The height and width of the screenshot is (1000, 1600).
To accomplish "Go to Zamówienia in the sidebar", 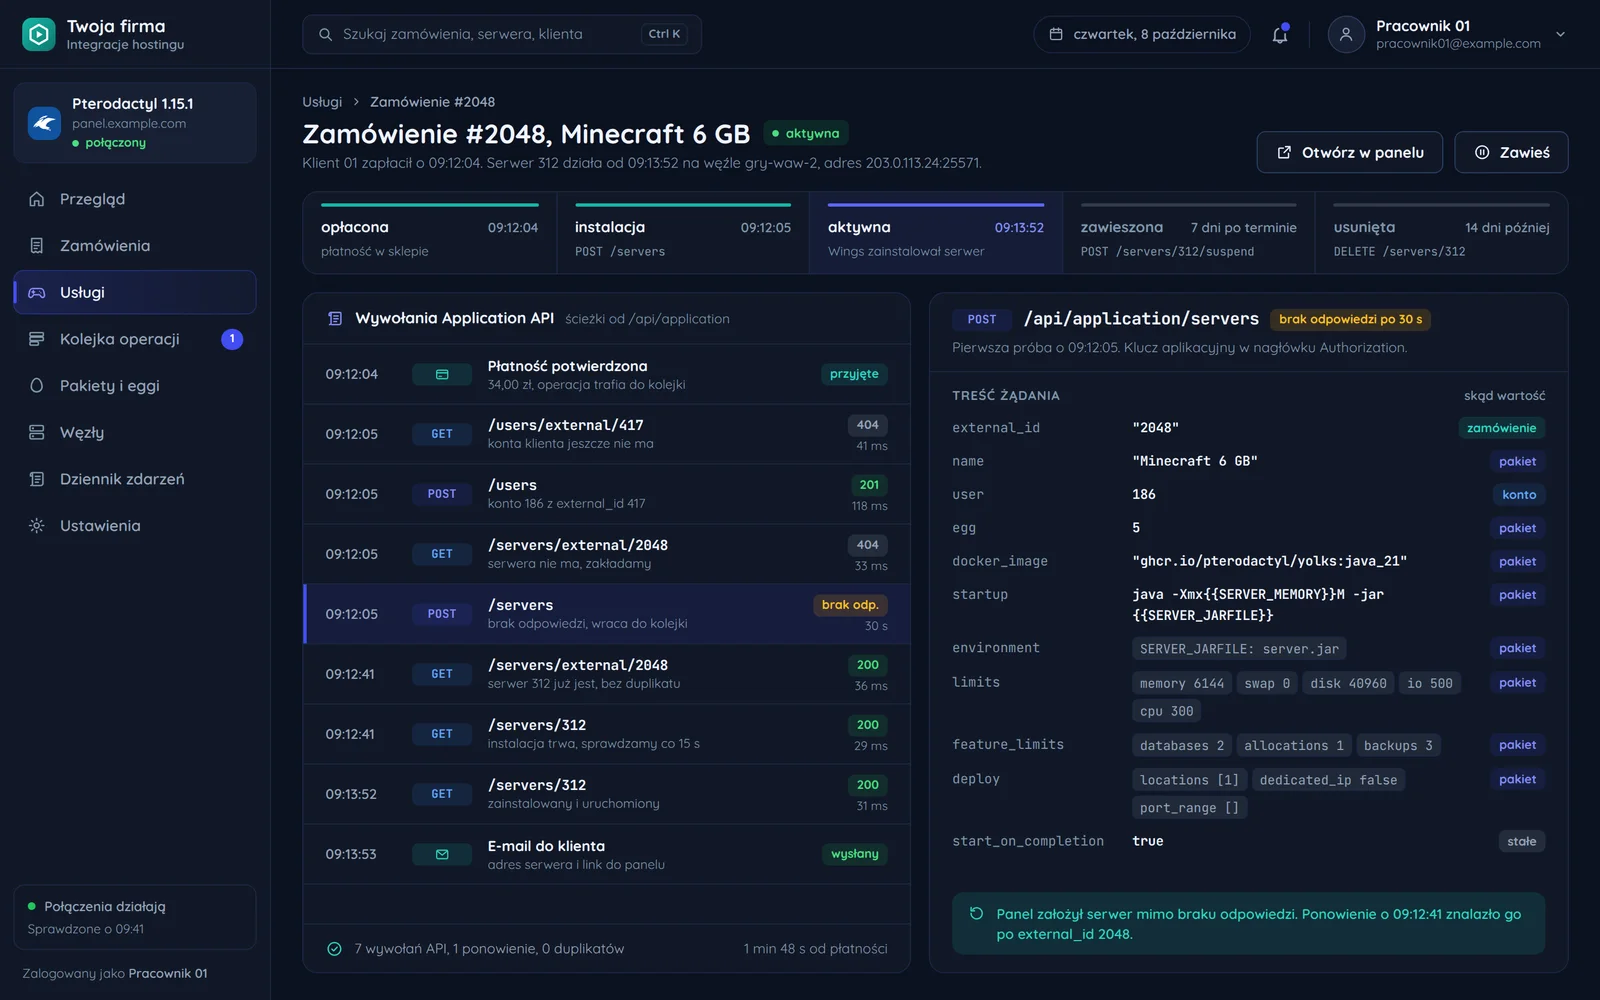I will tap(135, 246).
